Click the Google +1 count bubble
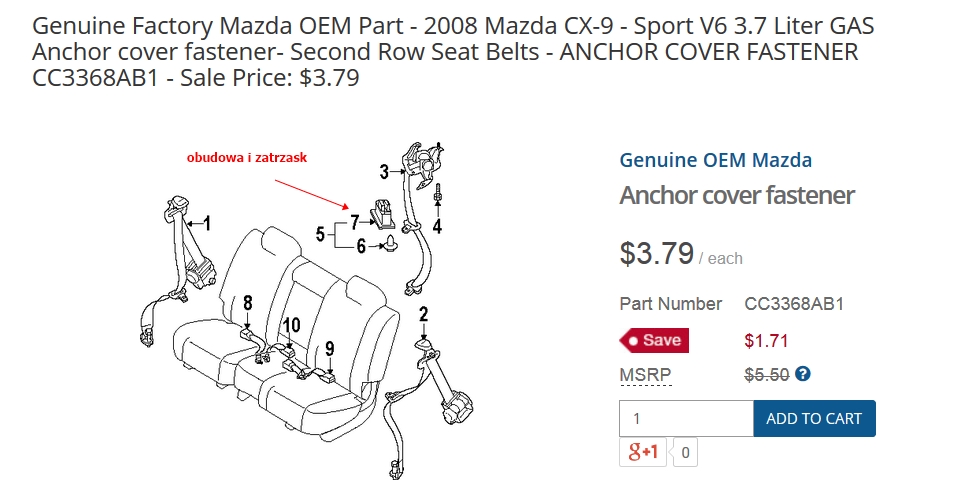This screenshot has width=972, height=500. [685, 453]
